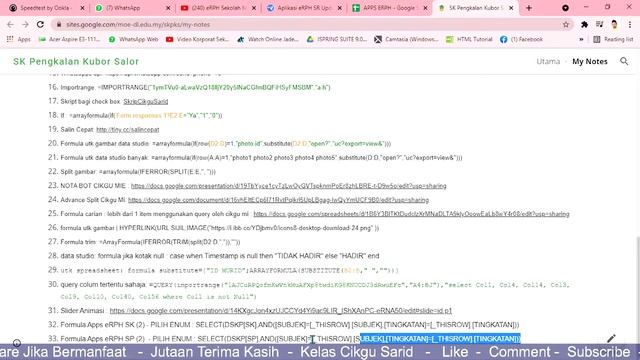640x360 pixels.
Task: Click the page vertical scrollbar
Action: [x=637, y=290]
